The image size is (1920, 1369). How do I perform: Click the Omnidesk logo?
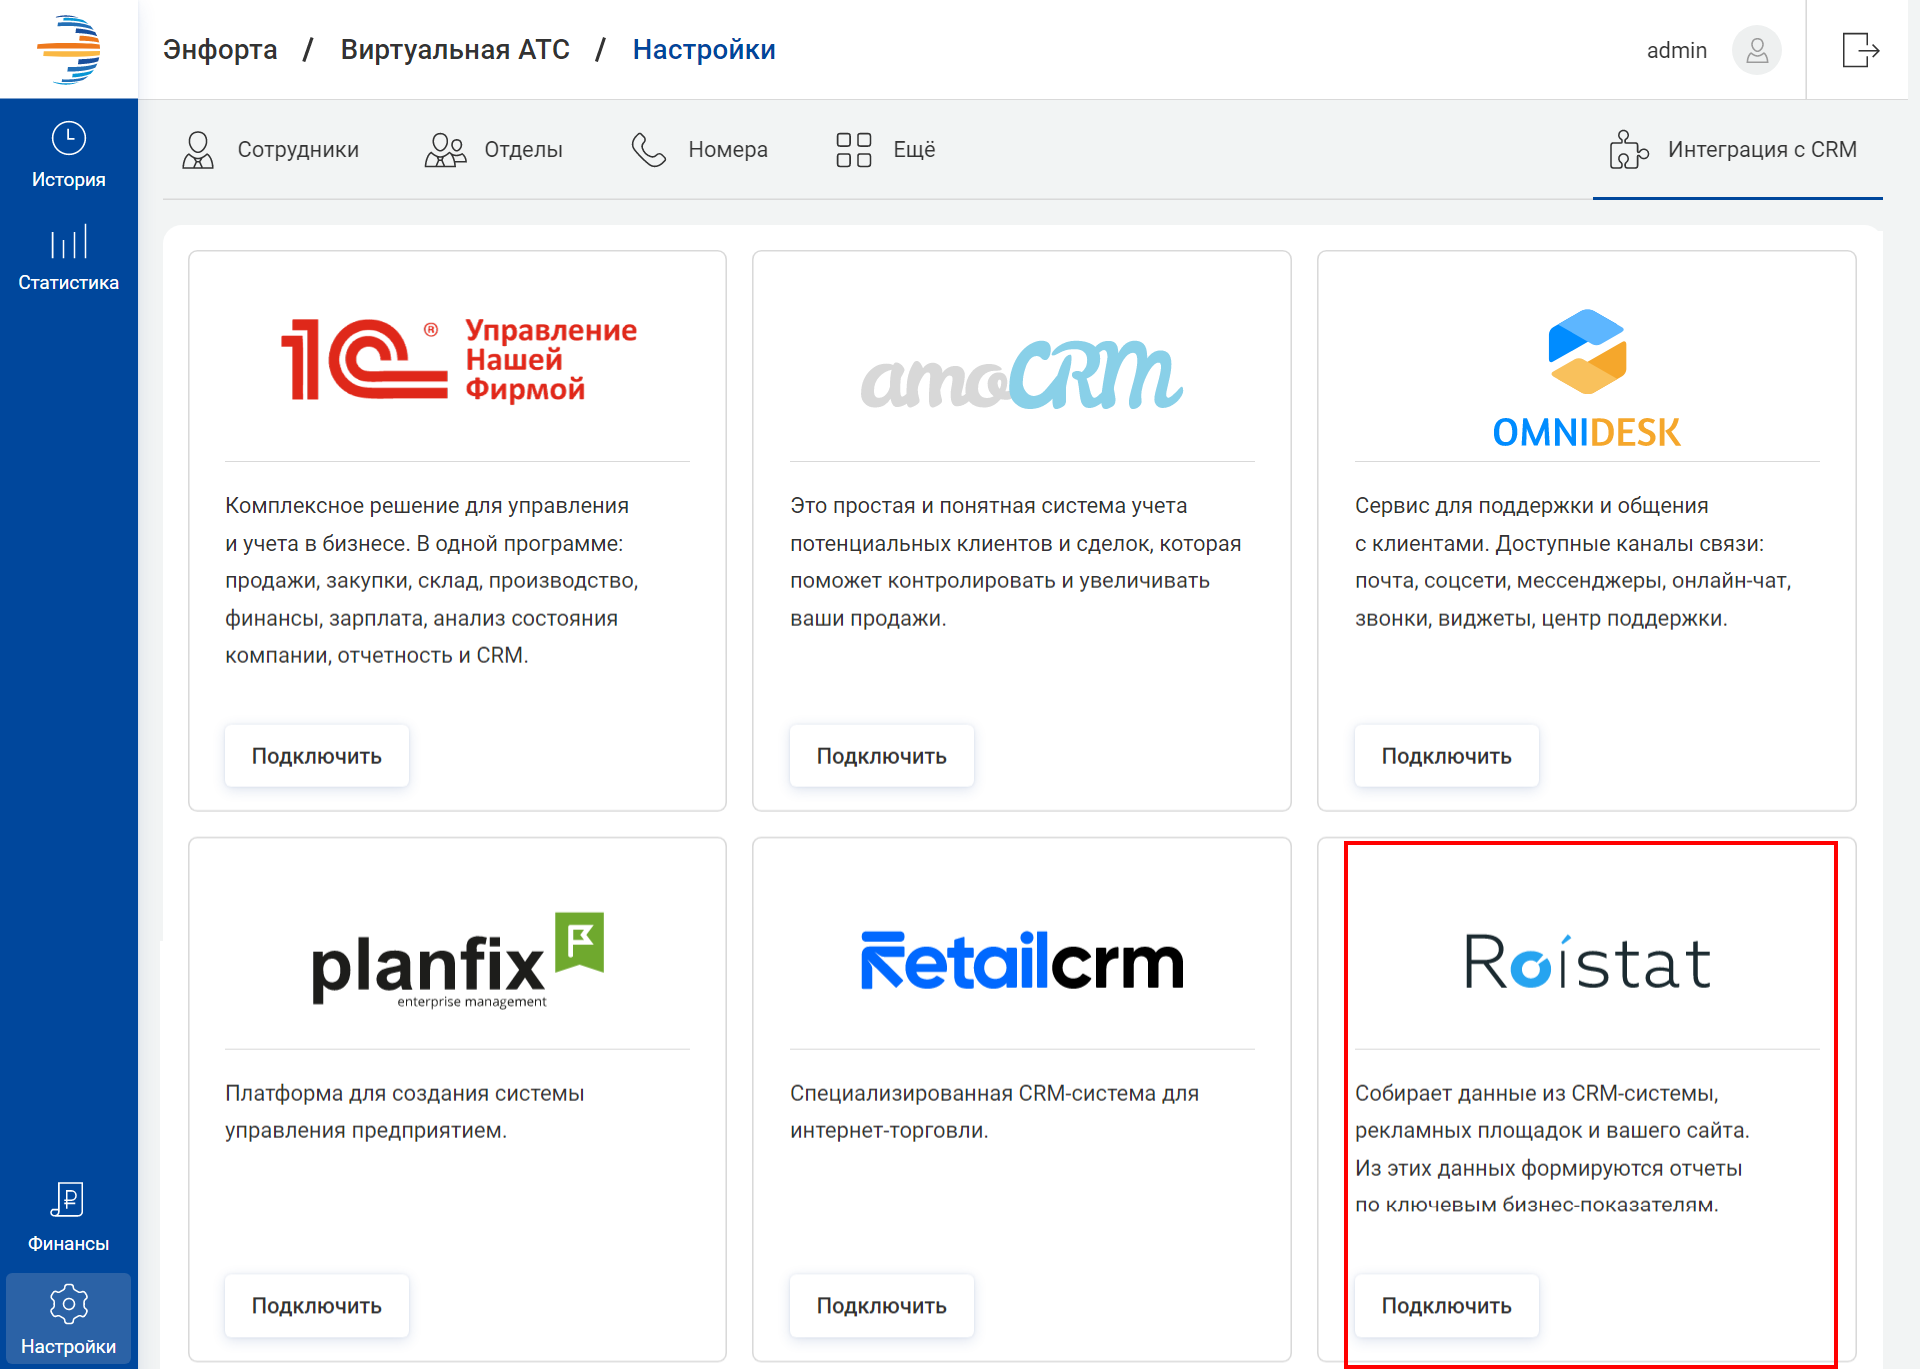point(1587,379)
